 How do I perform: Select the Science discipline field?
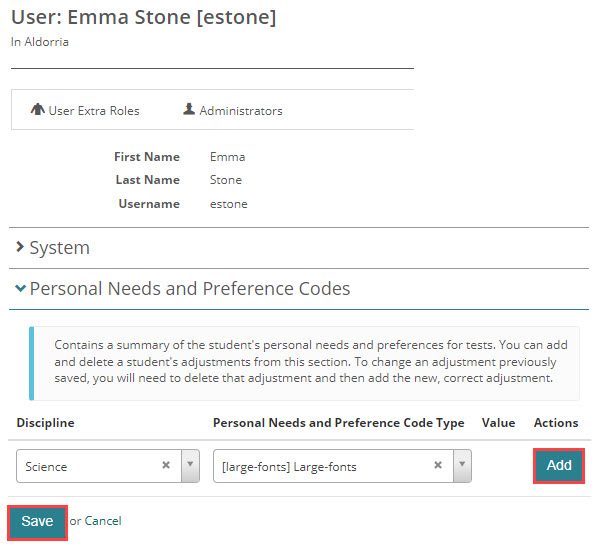click(x=108, y=466)
